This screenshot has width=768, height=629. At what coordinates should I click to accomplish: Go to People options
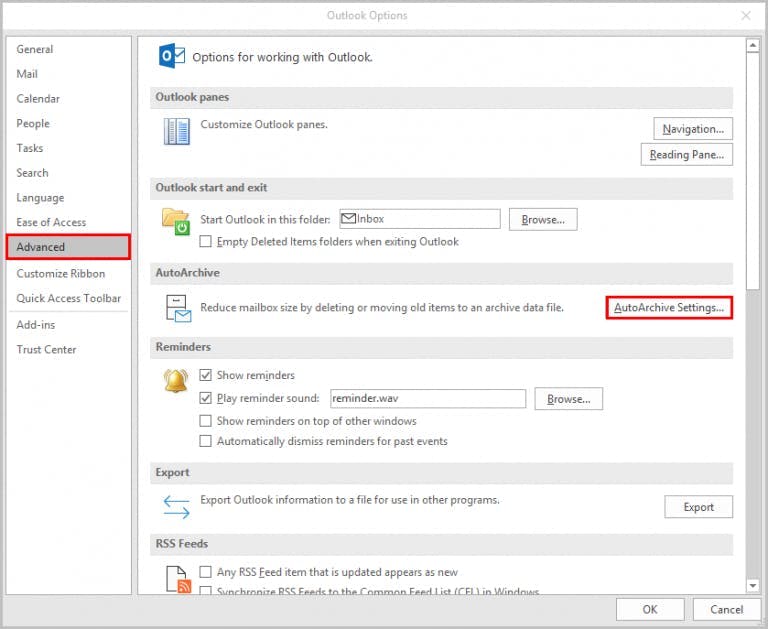tap(69, 123)
